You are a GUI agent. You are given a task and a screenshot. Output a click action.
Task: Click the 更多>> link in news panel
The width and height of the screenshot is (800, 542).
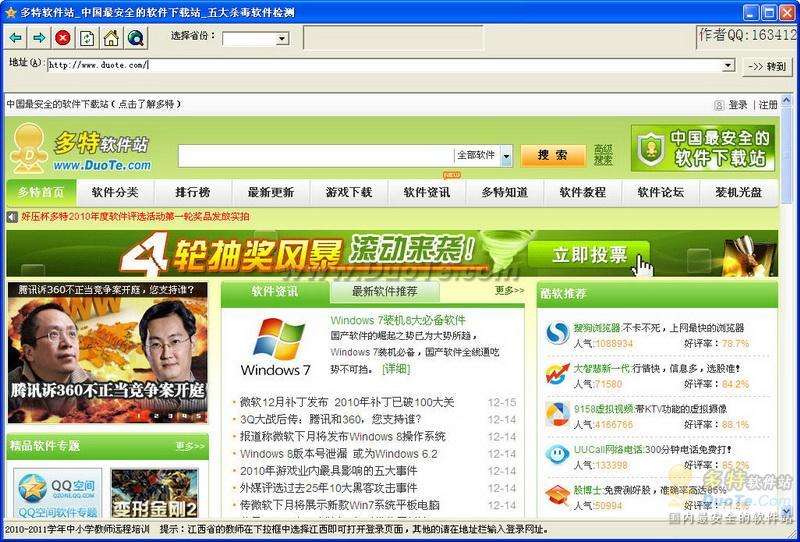[x=509, y=290]
